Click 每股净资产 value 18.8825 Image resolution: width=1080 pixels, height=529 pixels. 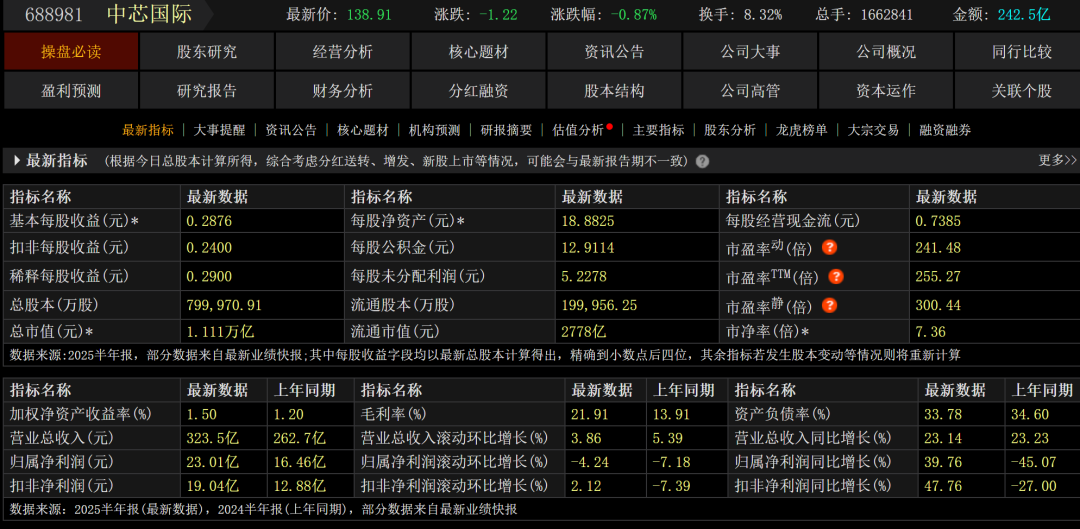click(588, 221)
